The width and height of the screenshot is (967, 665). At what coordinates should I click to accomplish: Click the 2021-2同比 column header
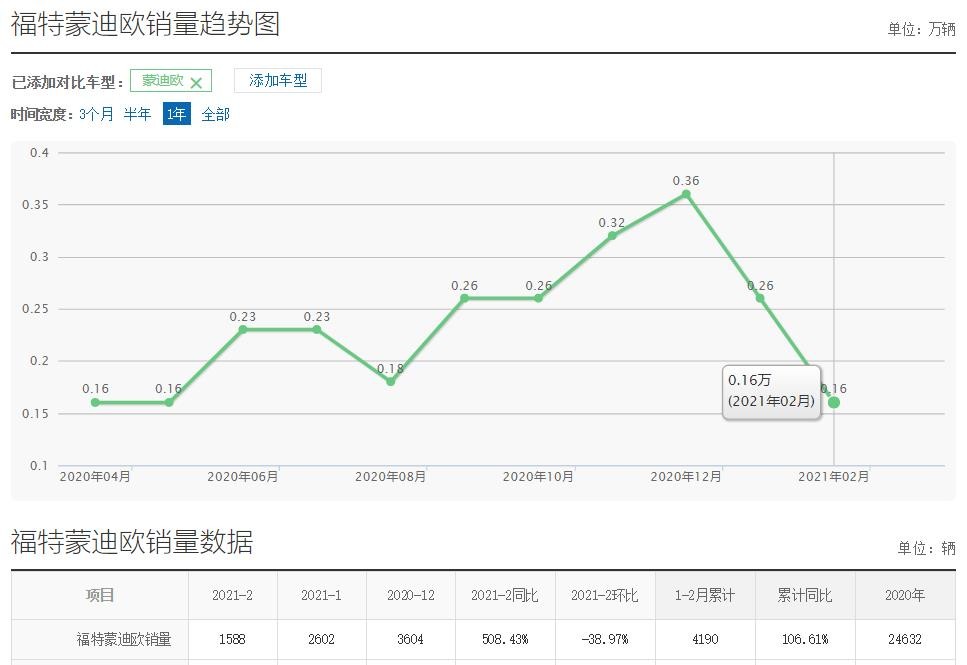[505, 595]
